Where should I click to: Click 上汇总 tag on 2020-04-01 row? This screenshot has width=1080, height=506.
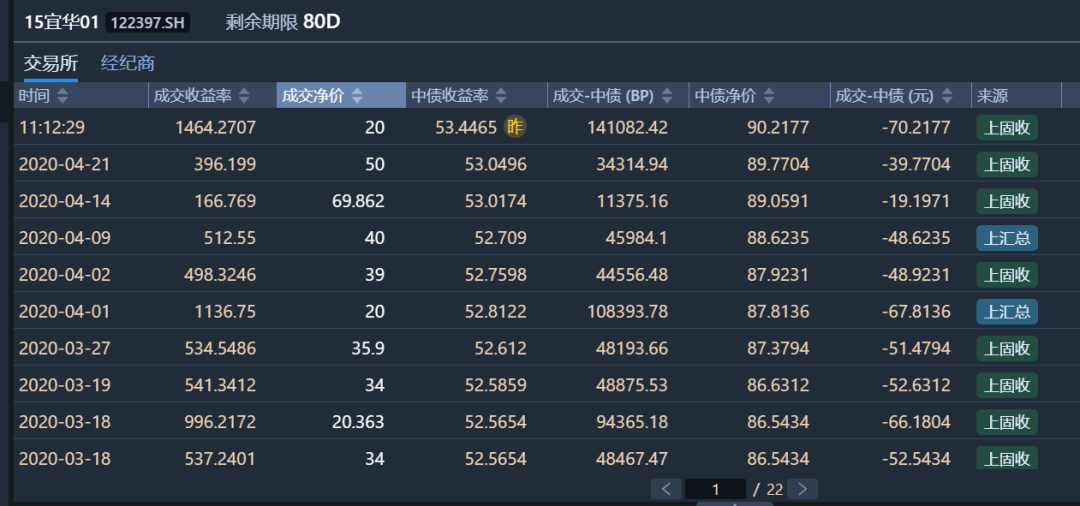tap(1007, 311)
